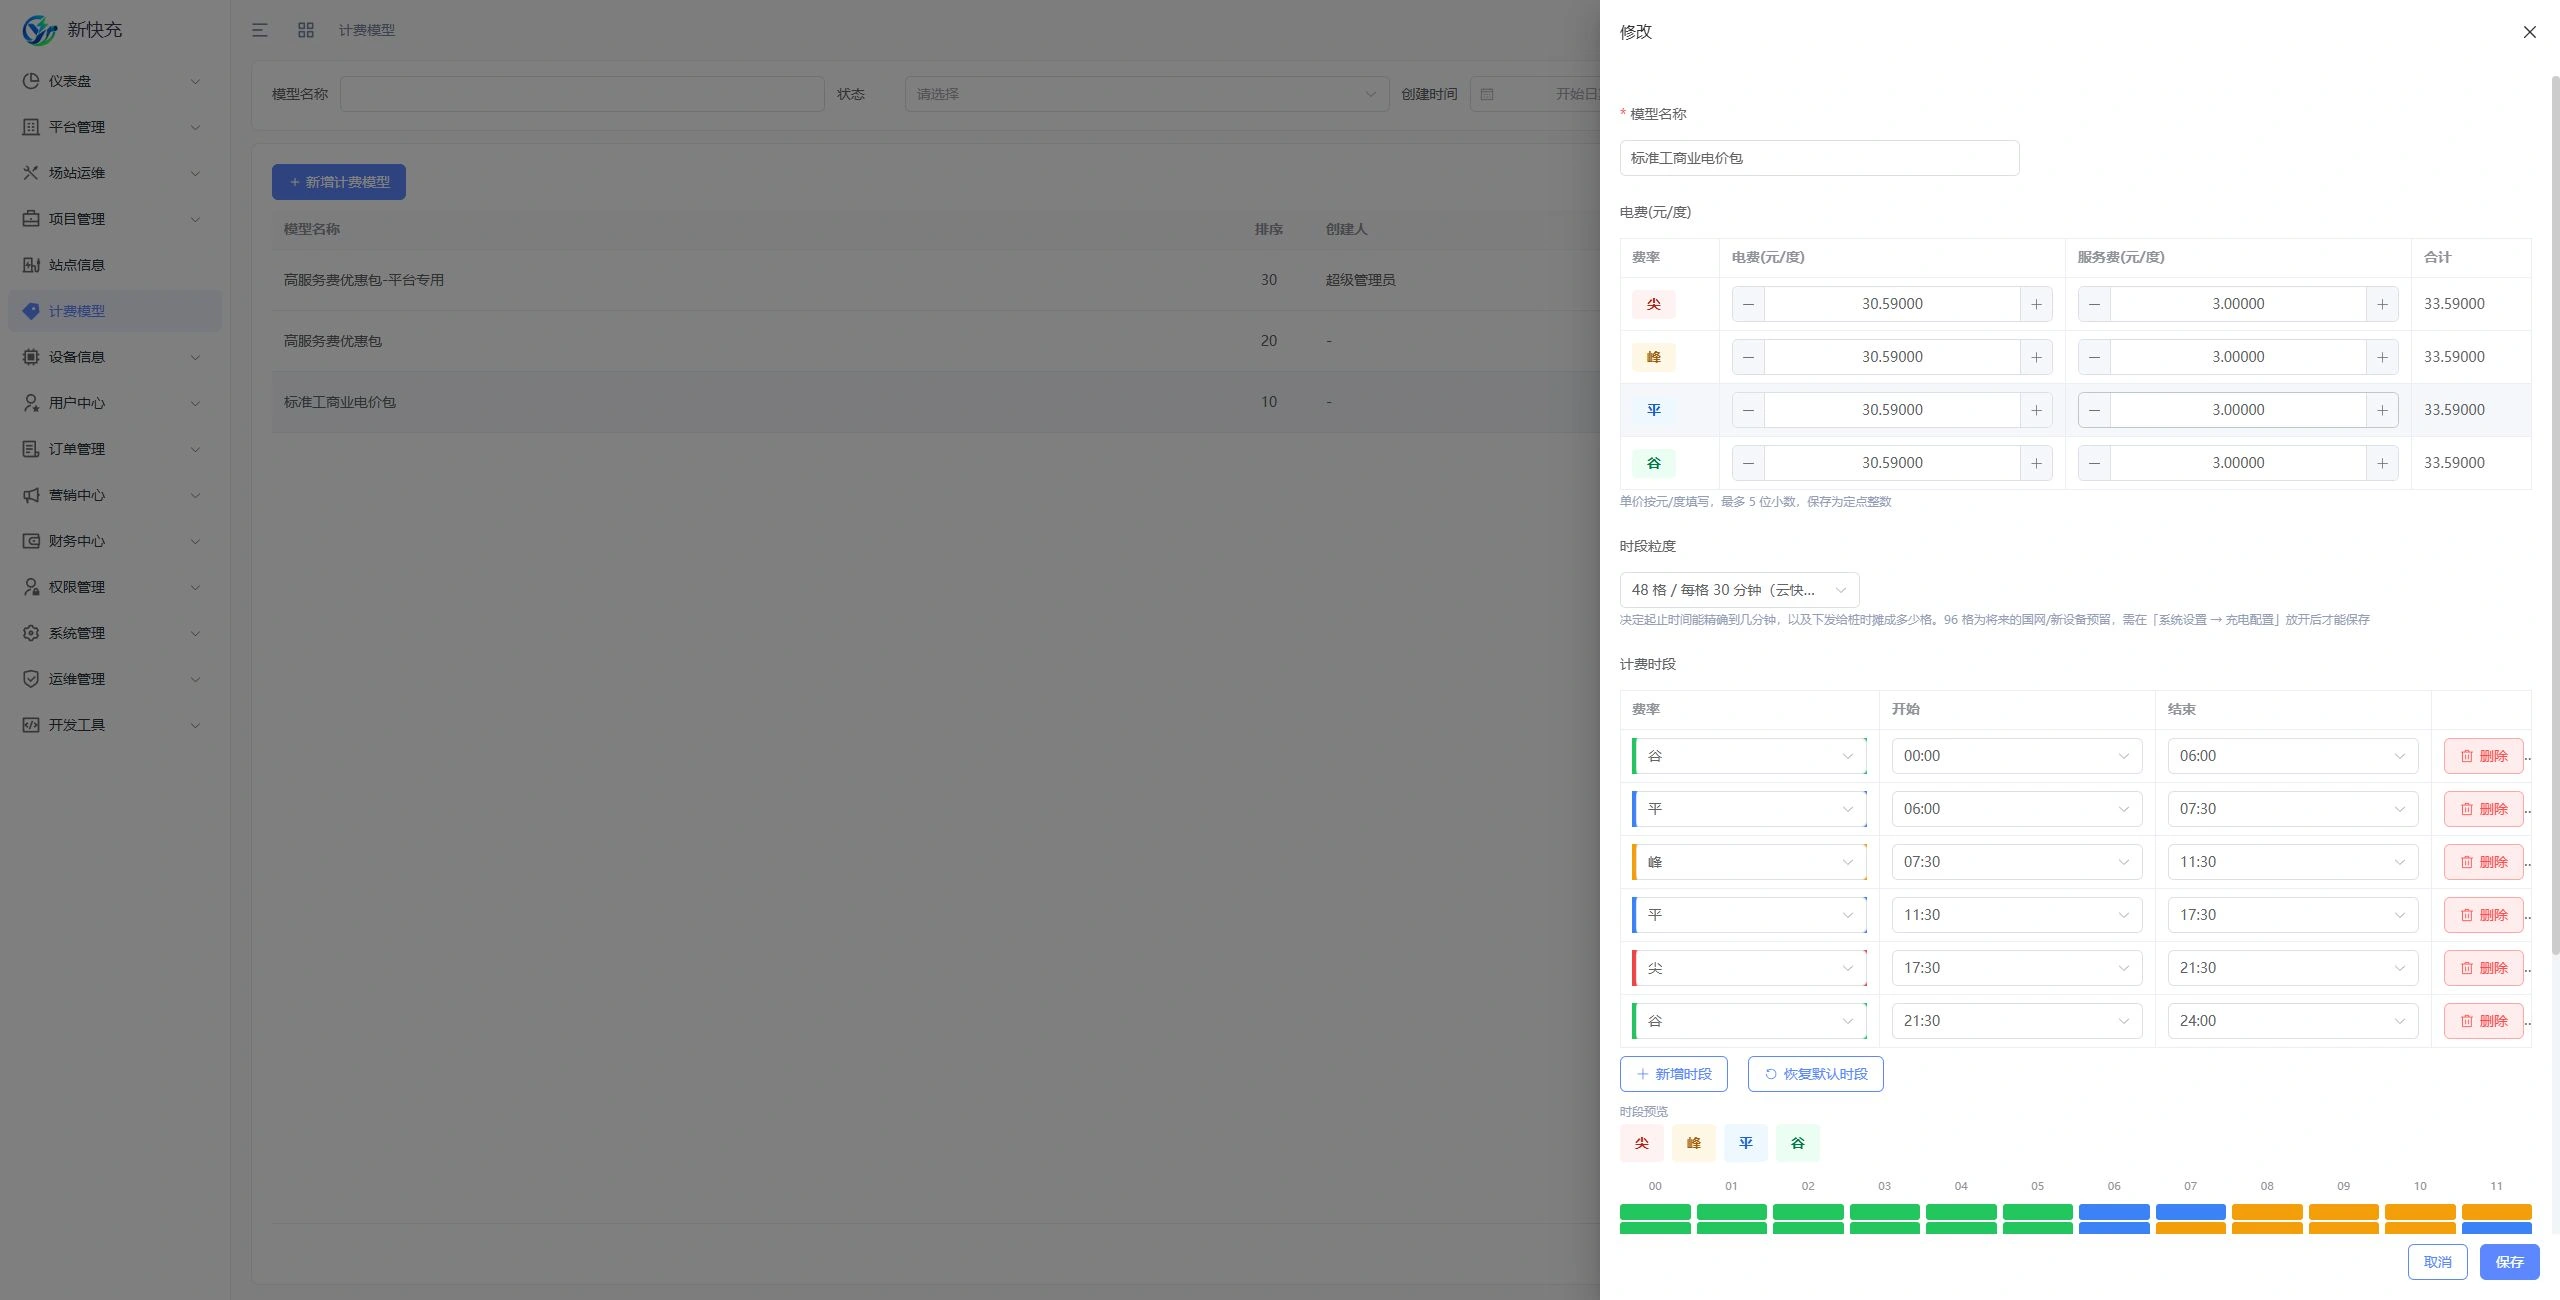This screenshot has width=2560, height=1300.
Task: Open end time dropdown showing 17:30
Action: coord(2292,915)
